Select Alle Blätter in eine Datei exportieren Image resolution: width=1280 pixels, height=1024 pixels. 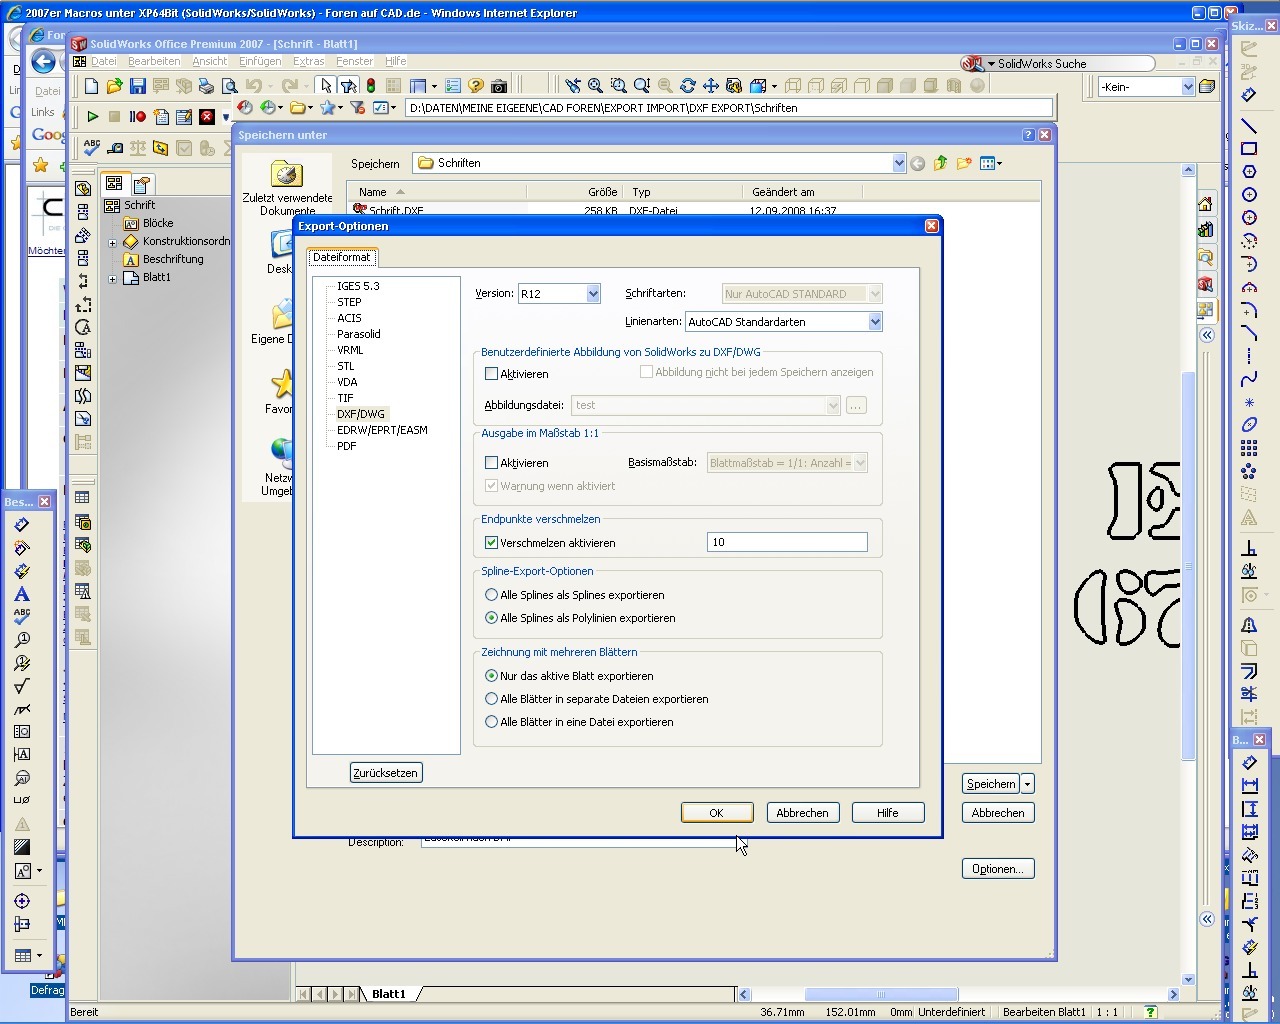coord(491,722)
